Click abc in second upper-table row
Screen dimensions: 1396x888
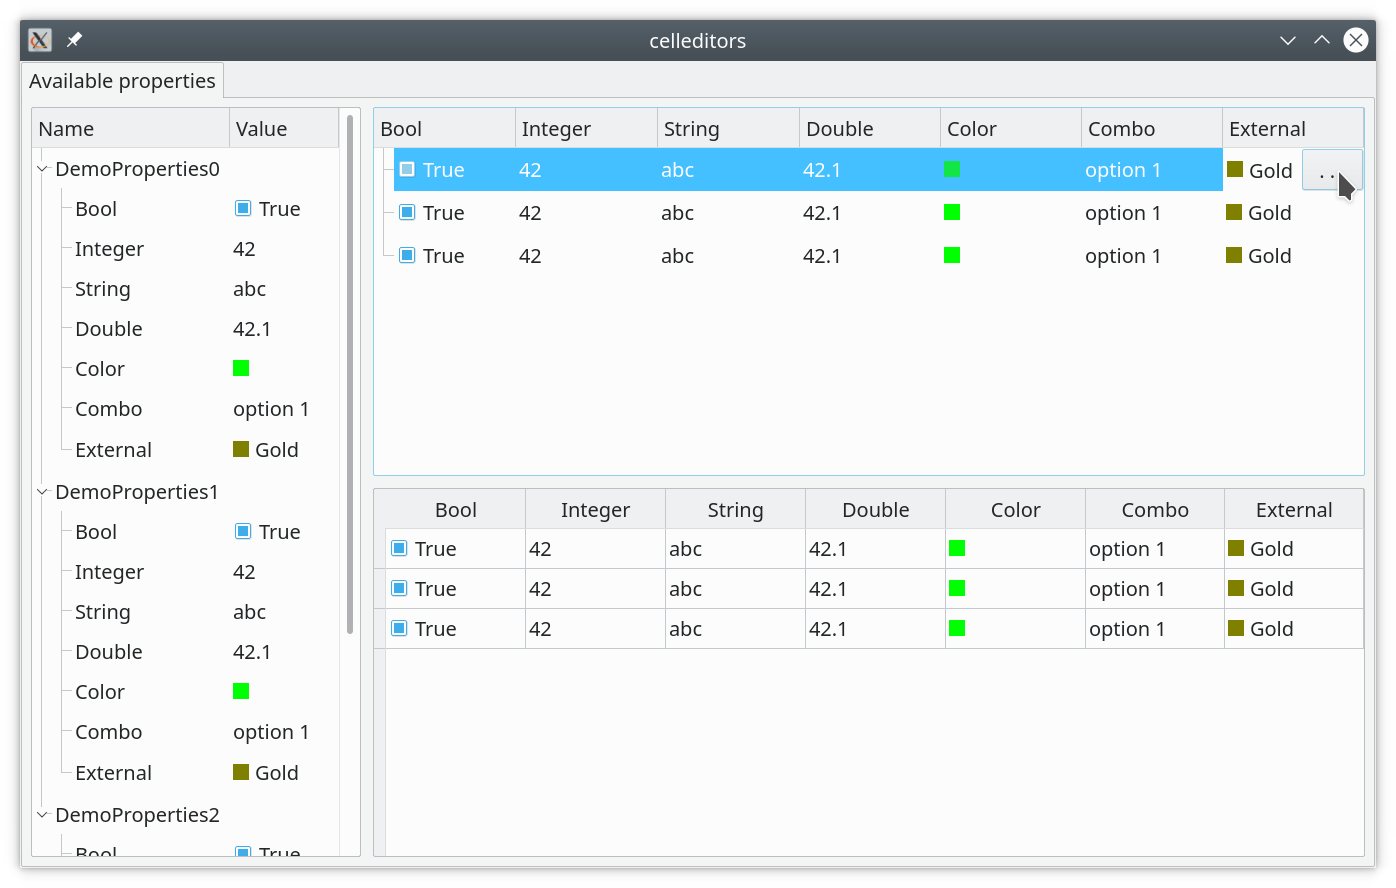coord(677,213)
